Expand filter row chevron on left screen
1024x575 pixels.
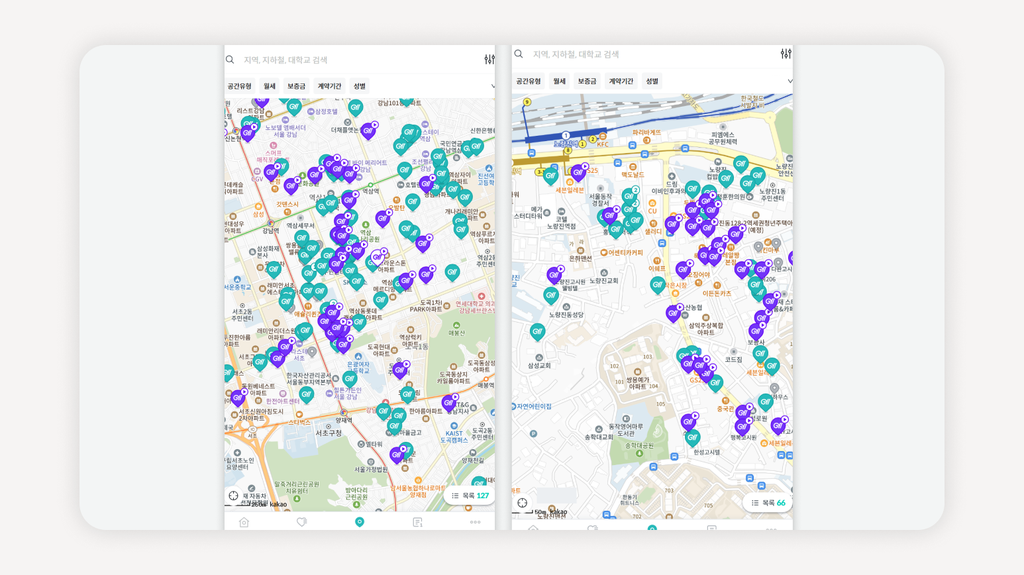click(492, 87)
